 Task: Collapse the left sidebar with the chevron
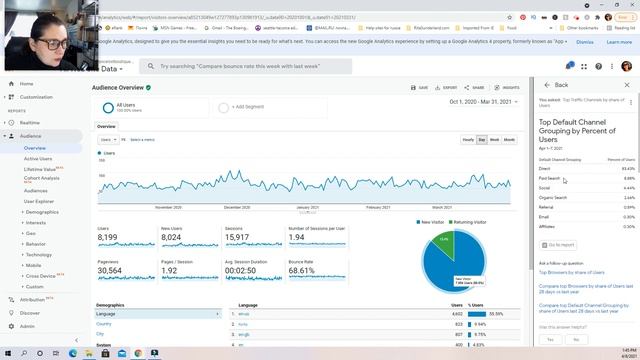pyautogui.click(x=76, y=340)
